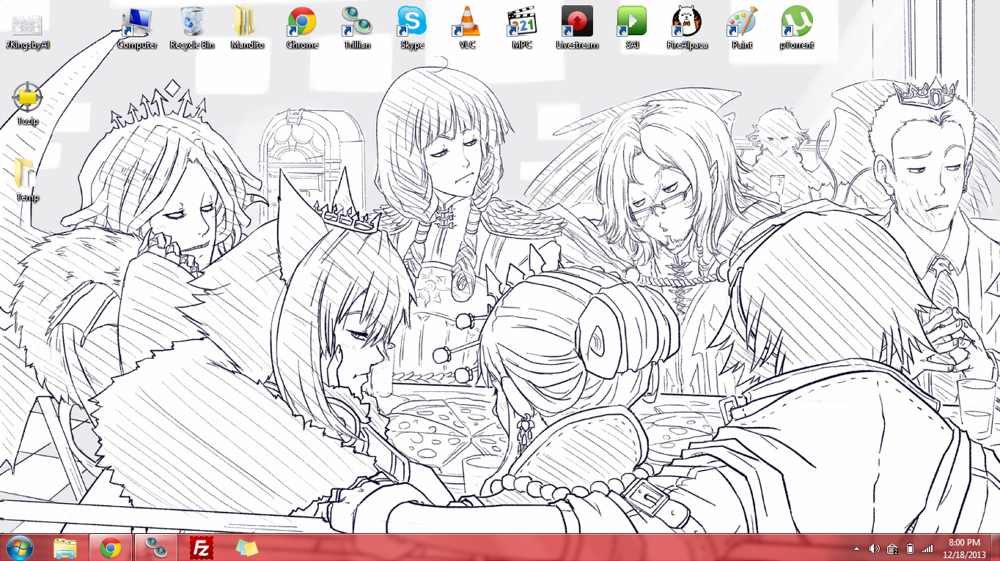
Task: Select the VLC media player shortcut
Action: point(467,29)
